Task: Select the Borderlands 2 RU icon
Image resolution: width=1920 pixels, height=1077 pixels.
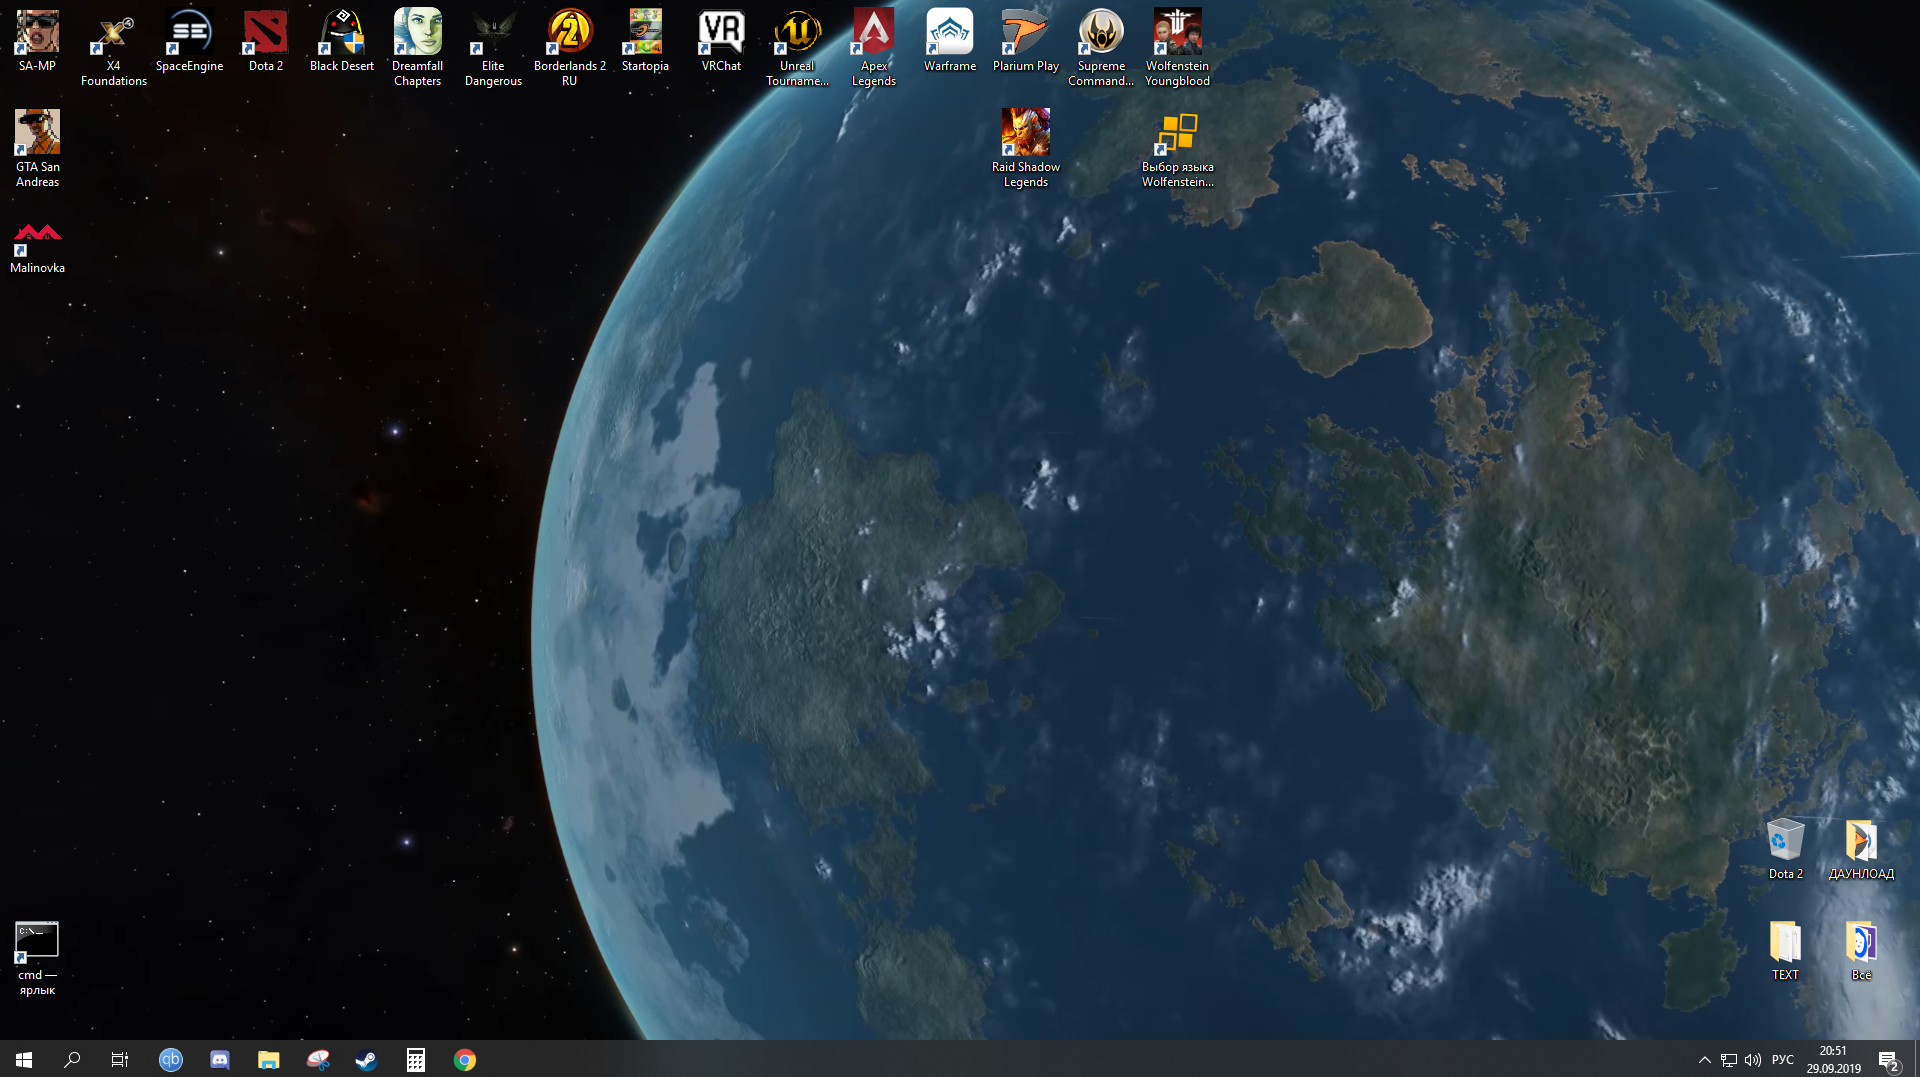Action: (x=569, y=48)
